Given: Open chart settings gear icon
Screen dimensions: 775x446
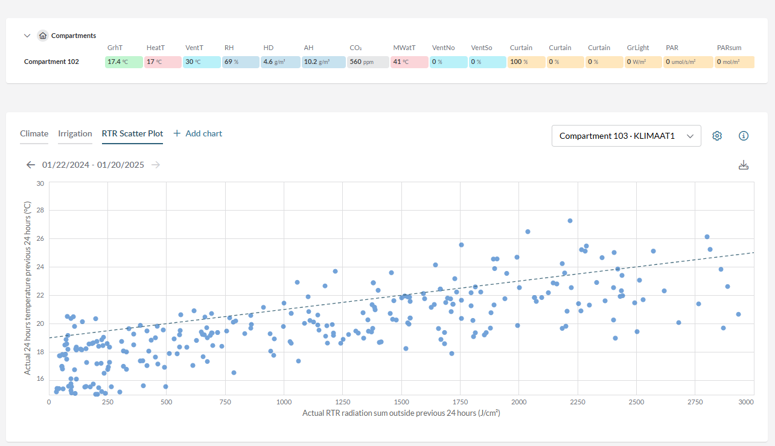Looking at the screenshot, I should (717, 136).
